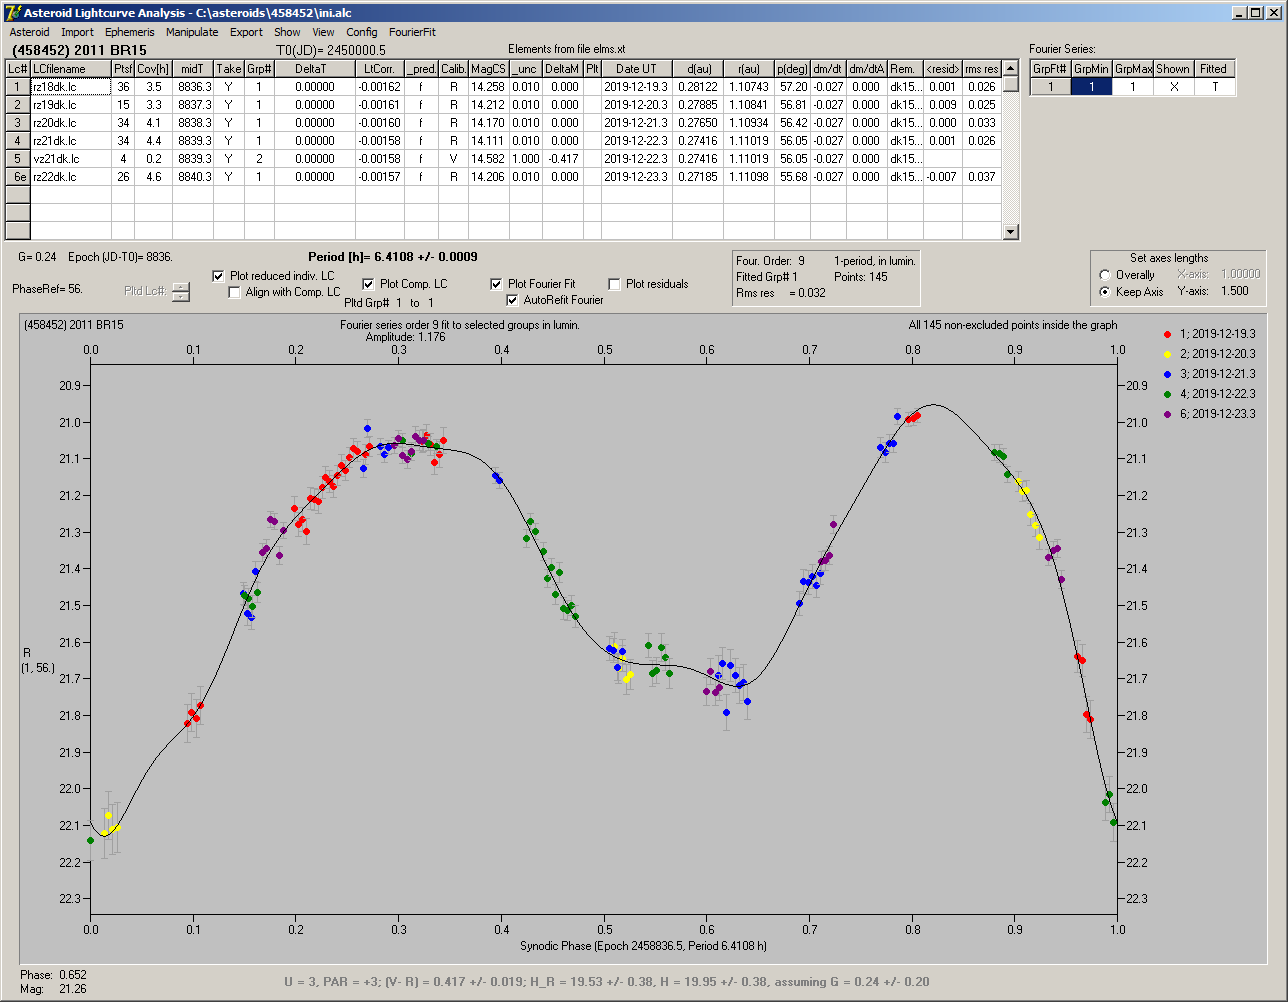This screenshot has height=1002, width=1288.
Task: Click the table scrollbar down arrow
Action: (1011, 232)
